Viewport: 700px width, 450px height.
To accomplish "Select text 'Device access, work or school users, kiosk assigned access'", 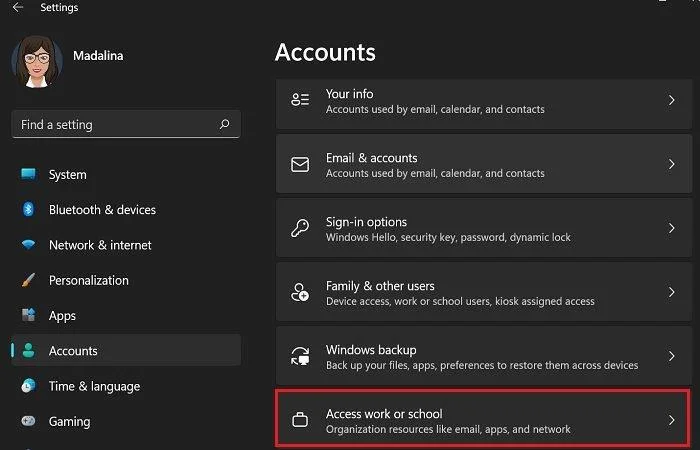I will point(460,301).
